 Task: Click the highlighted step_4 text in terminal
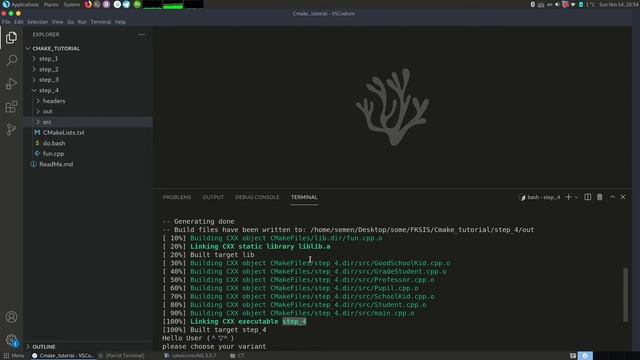pyautogui.click(x=294, y=322)
